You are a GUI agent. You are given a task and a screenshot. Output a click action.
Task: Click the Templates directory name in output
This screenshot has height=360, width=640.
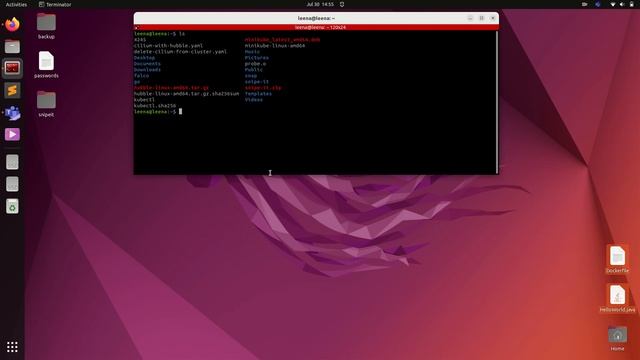[258, 94]
